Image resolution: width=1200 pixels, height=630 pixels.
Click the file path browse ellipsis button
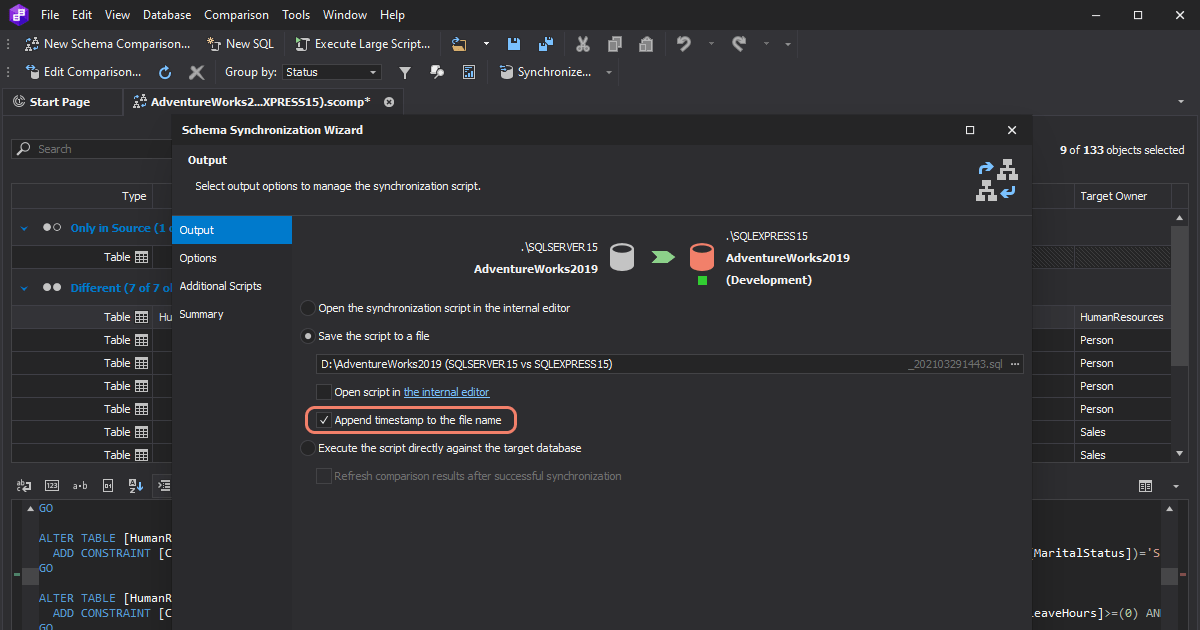pyautogui.click(x=1015, y=364)
